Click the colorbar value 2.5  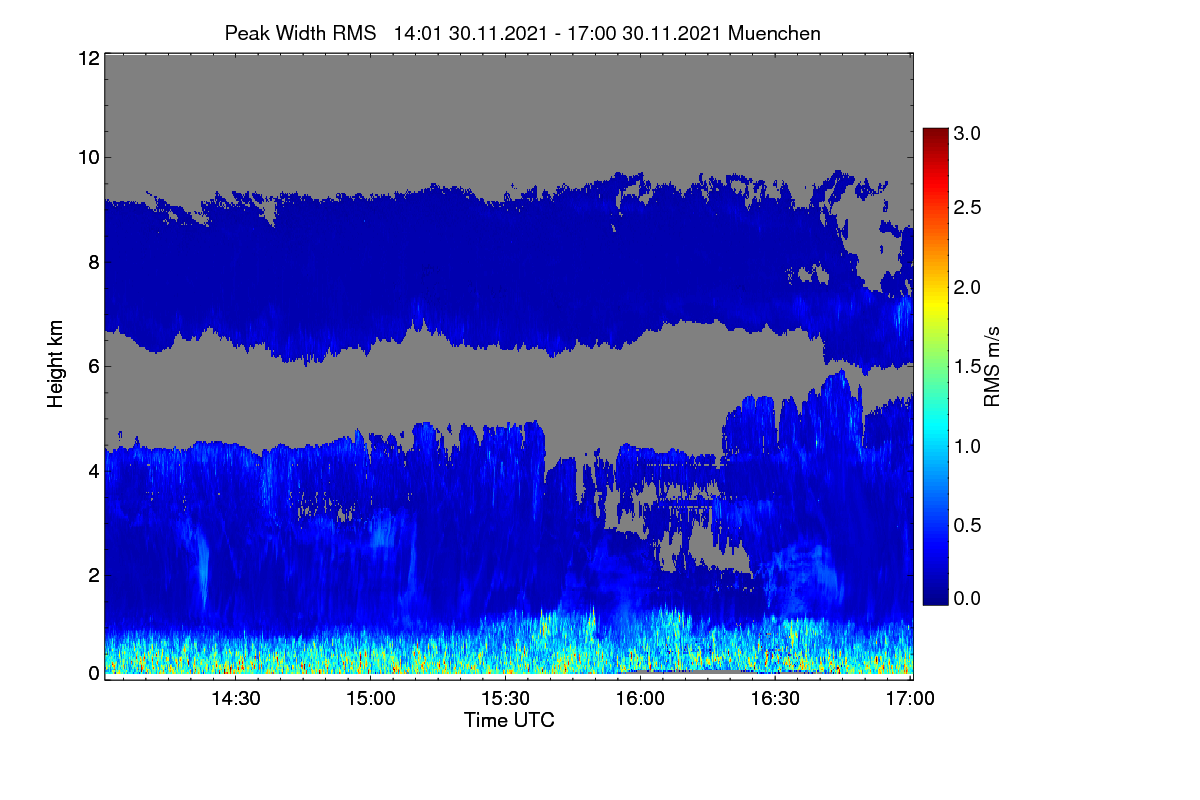967,207
